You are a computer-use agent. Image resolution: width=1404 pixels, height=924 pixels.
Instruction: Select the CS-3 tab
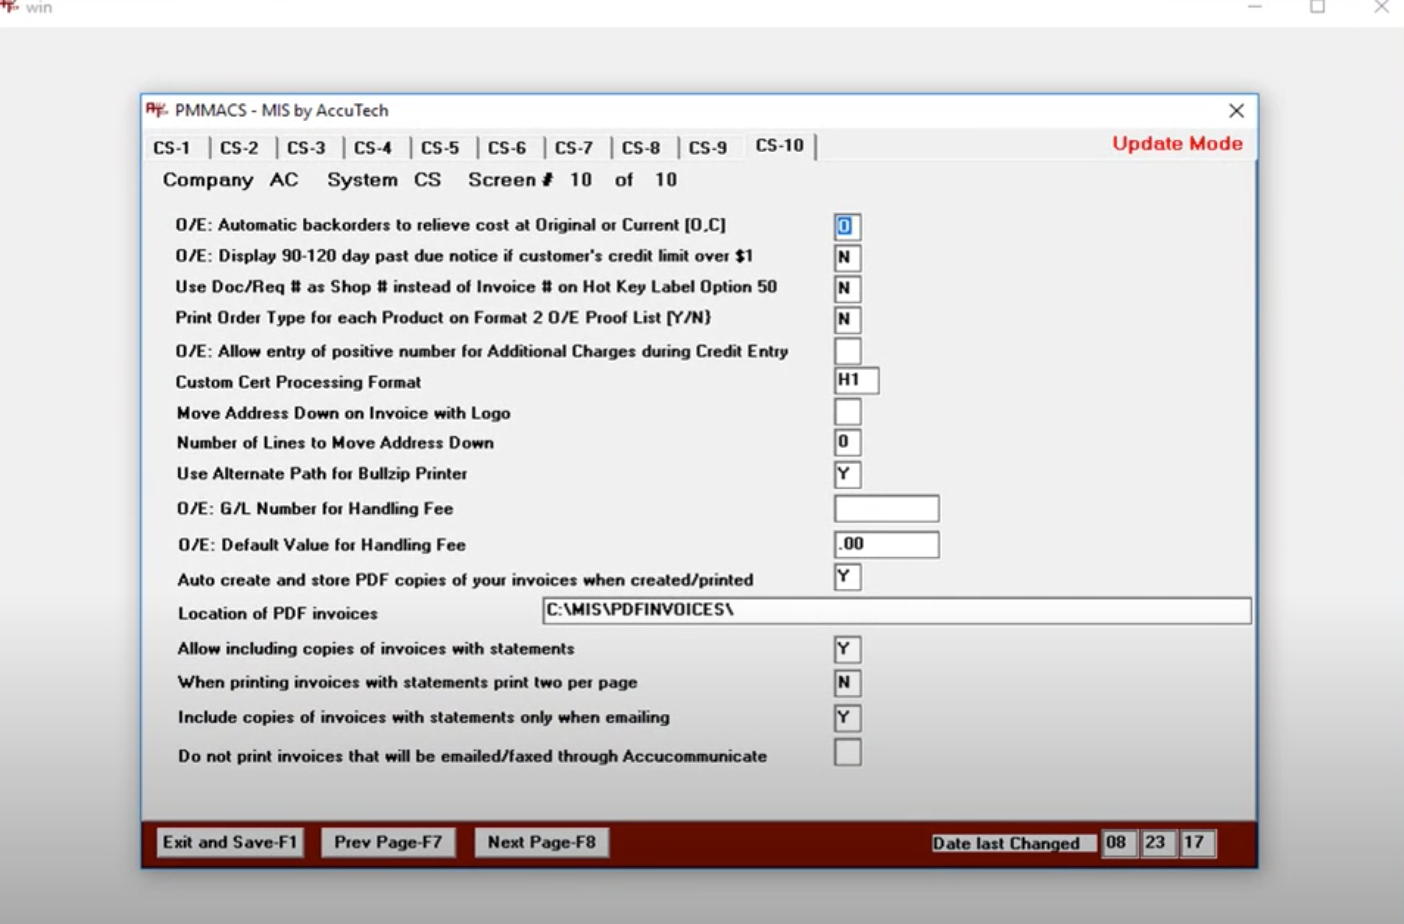307,148
